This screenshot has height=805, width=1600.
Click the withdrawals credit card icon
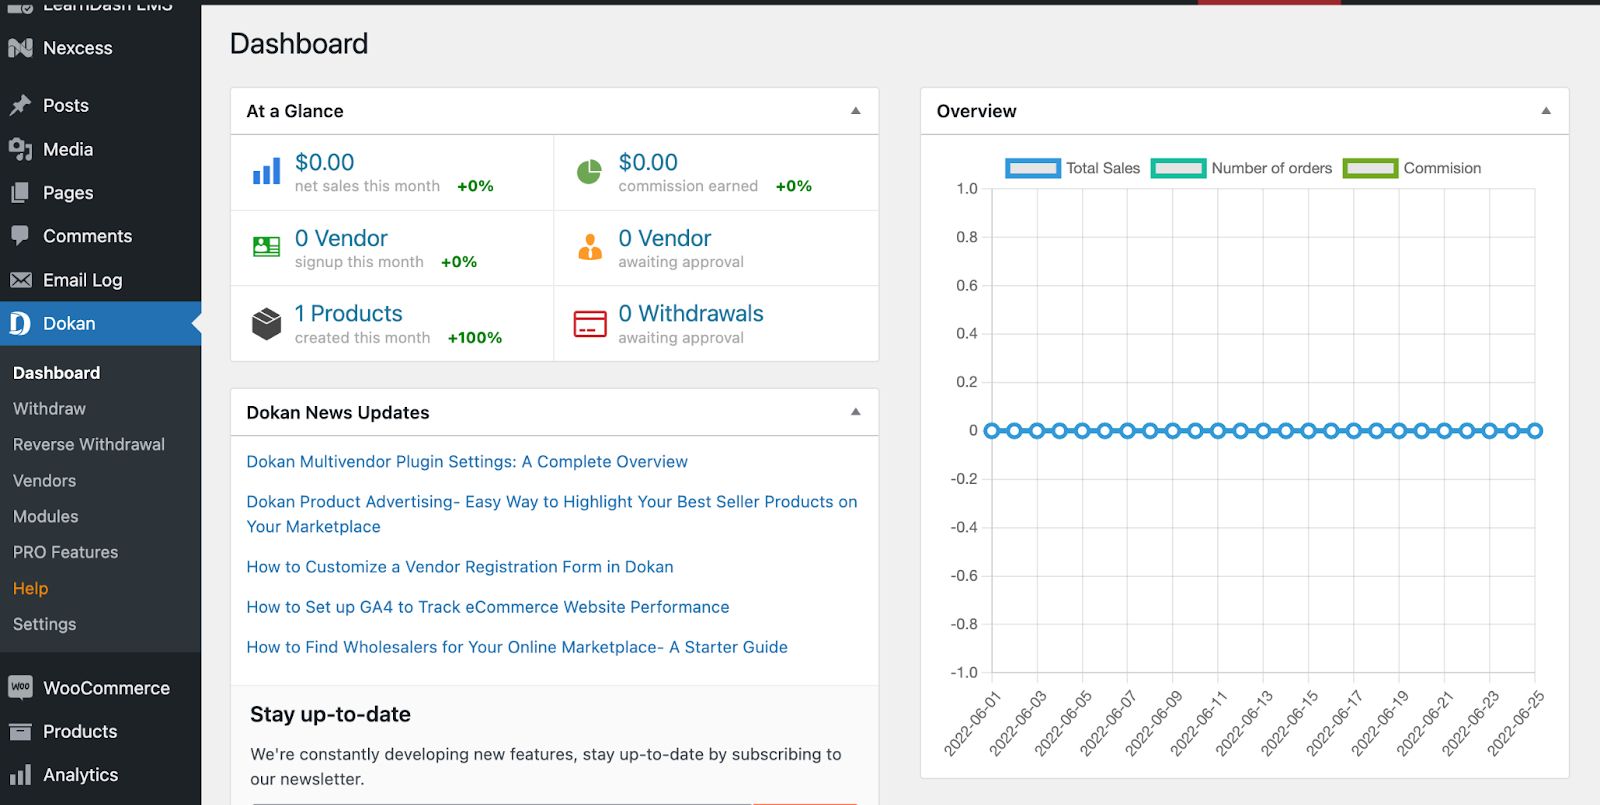click(x=590, y=324)
